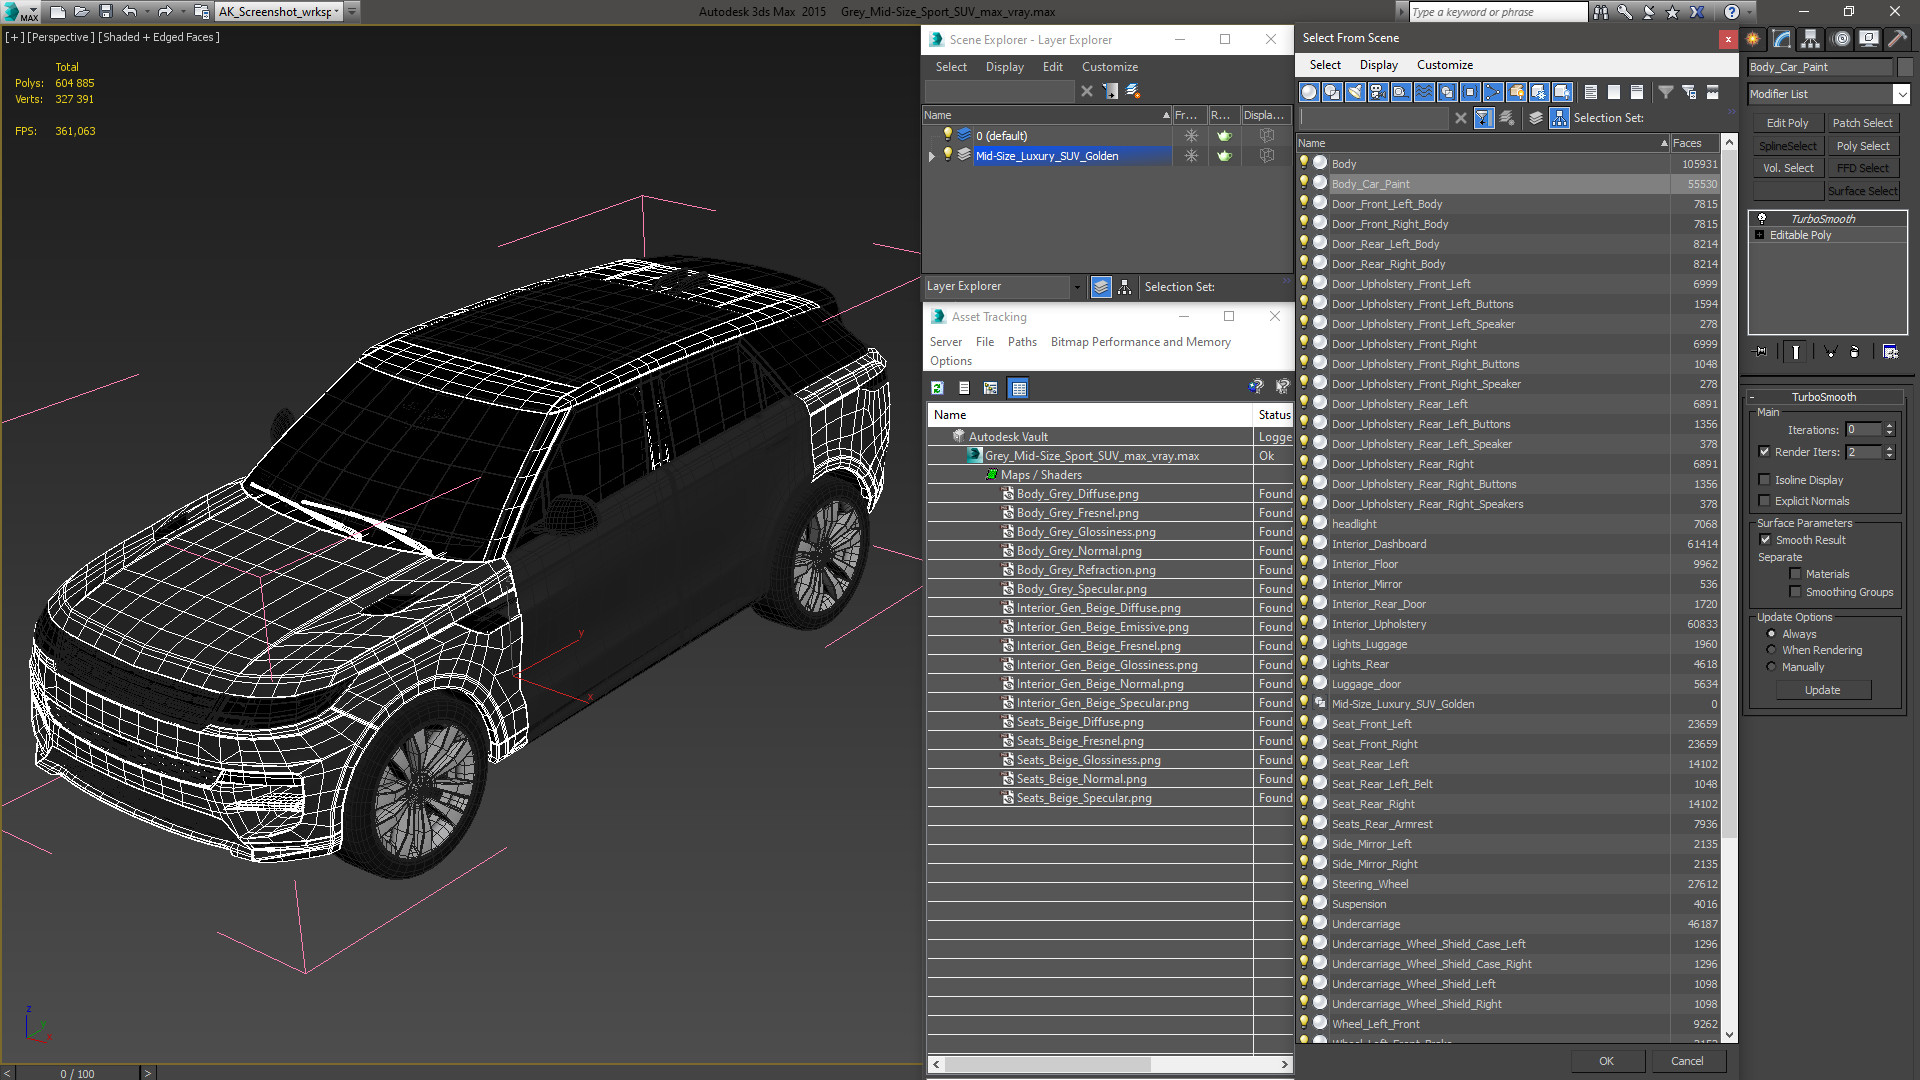The width and height of the screenshot is (1920, 1080).
Task: Click pin stack icon under modifier stack
Action: 1761,352
